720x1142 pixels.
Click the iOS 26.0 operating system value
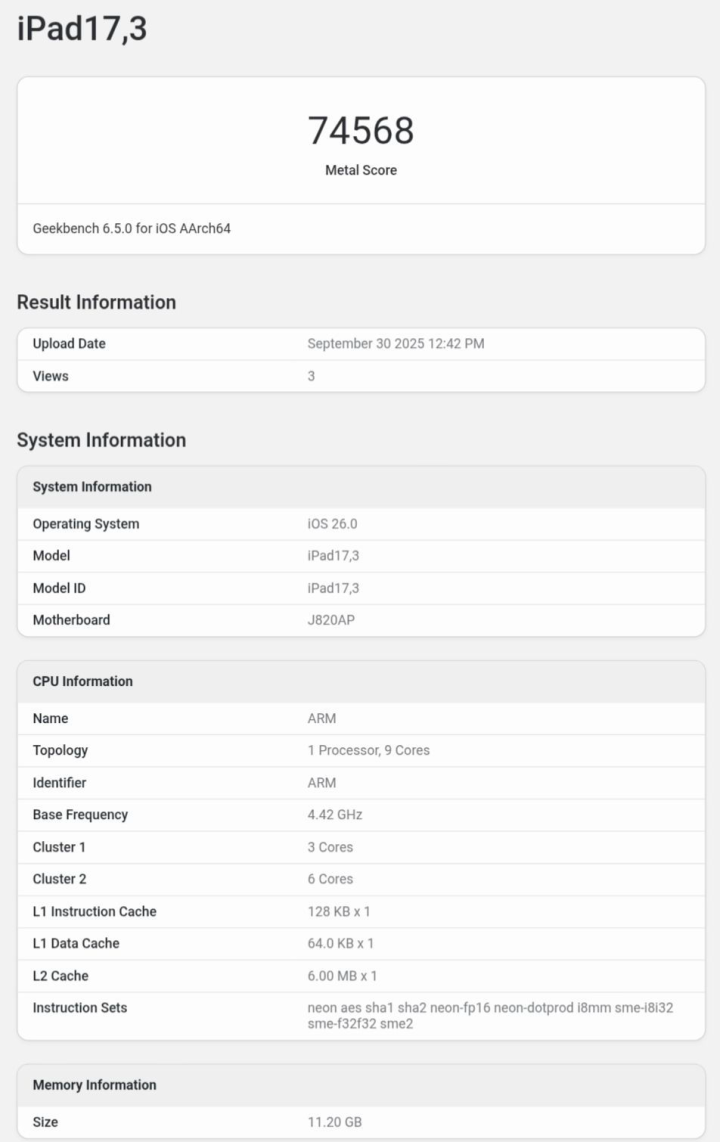(x=334, y=524)
